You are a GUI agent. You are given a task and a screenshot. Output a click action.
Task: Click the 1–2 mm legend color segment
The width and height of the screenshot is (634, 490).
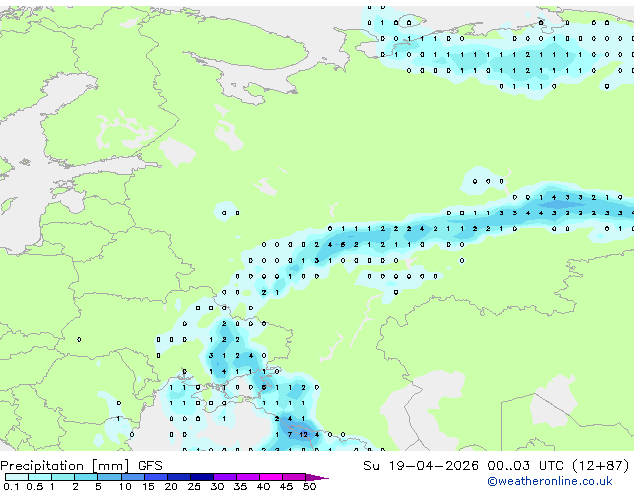(63, 477)
